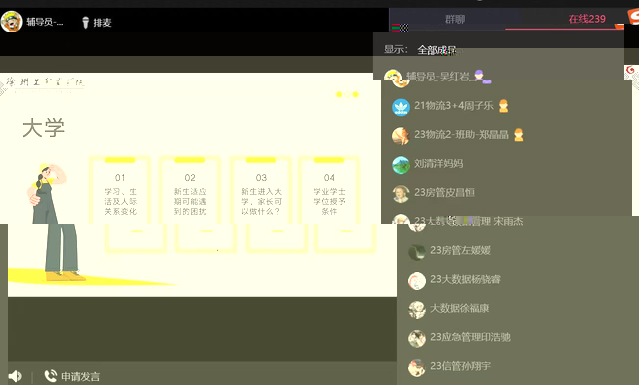Click avatar of 21物流3+4周子乐
The width and height of the screenshot is (639, 385).
401,107
